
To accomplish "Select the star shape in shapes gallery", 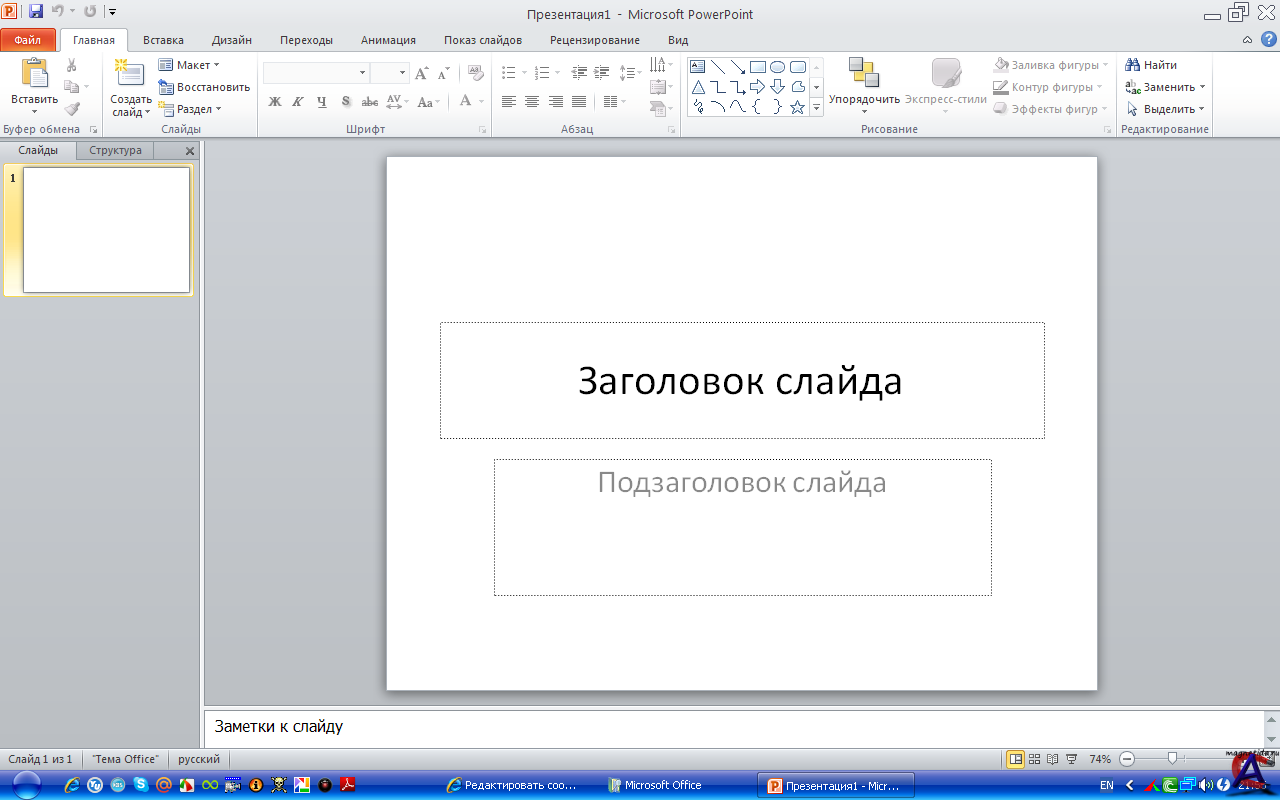I will tap(797, 107).
